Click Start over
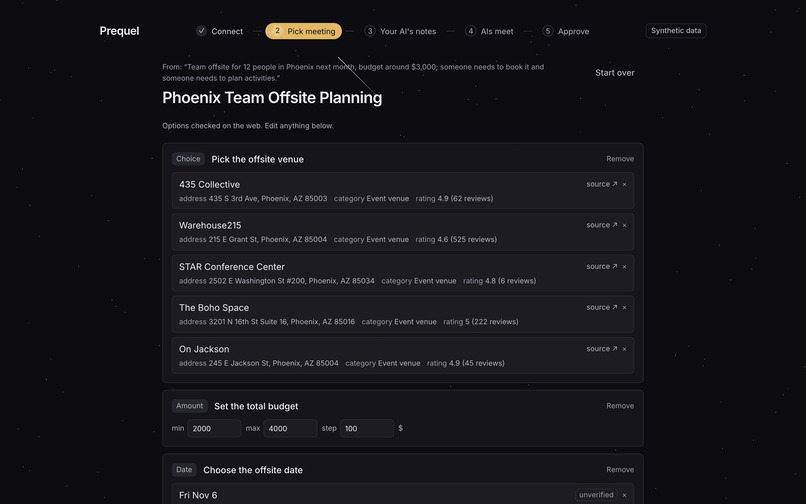Screen dimensions: 806x504 click(615, 73)
